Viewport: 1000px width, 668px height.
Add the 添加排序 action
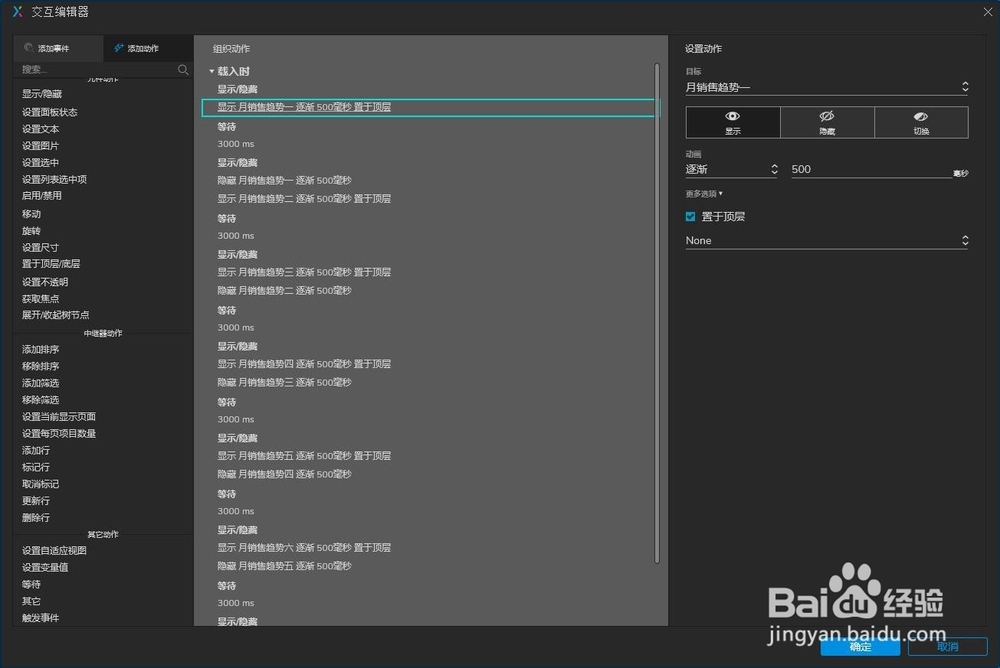pos(40,349)
